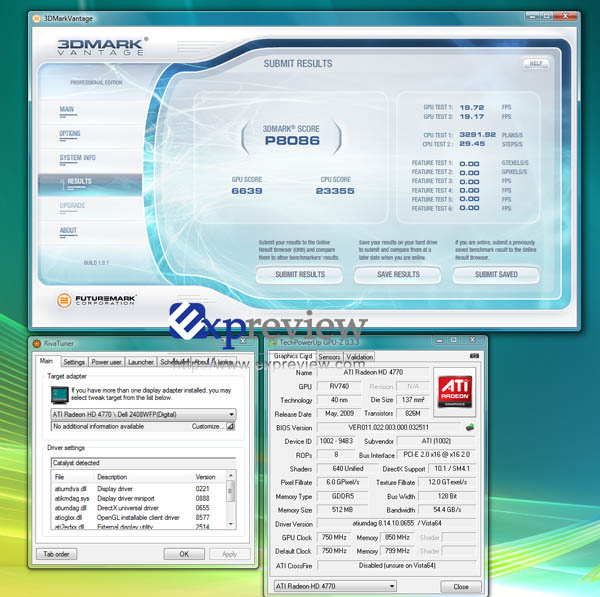Click the BIOS save chip icon
Viewport: 600px width, 597px height.
(470, 427)
